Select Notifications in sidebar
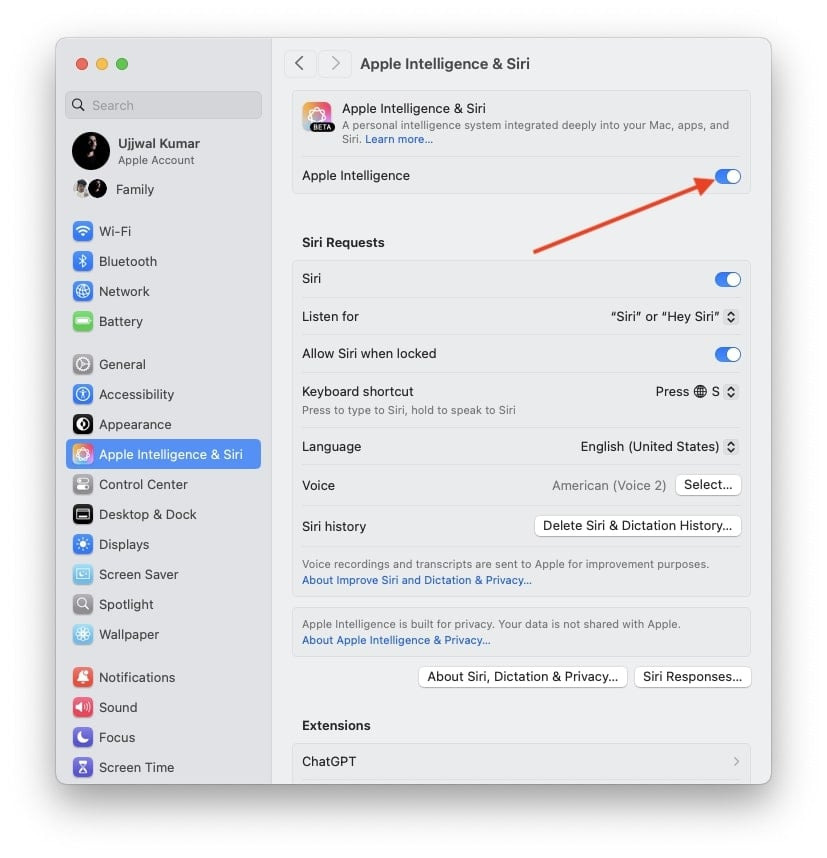This screenshot has width=827, height=858. coord(163,677)
